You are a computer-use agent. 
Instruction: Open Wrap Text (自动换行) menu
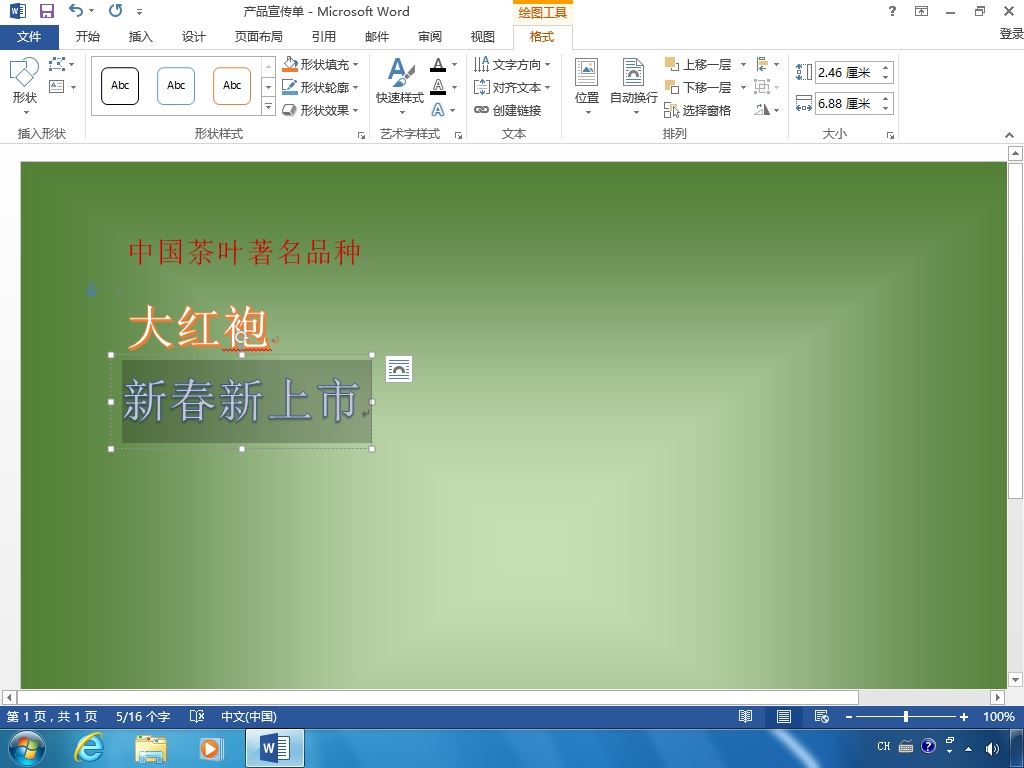[x=633, y=86]
